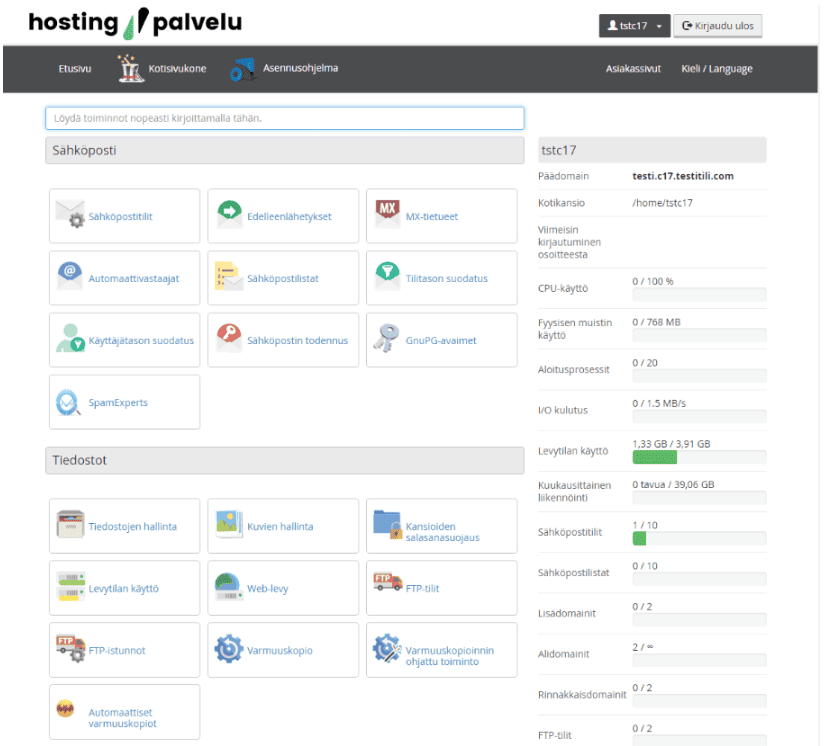Click the Kirjaudu ulos logout button
This screenshot has width=825, height=746.
coord(718,26)
